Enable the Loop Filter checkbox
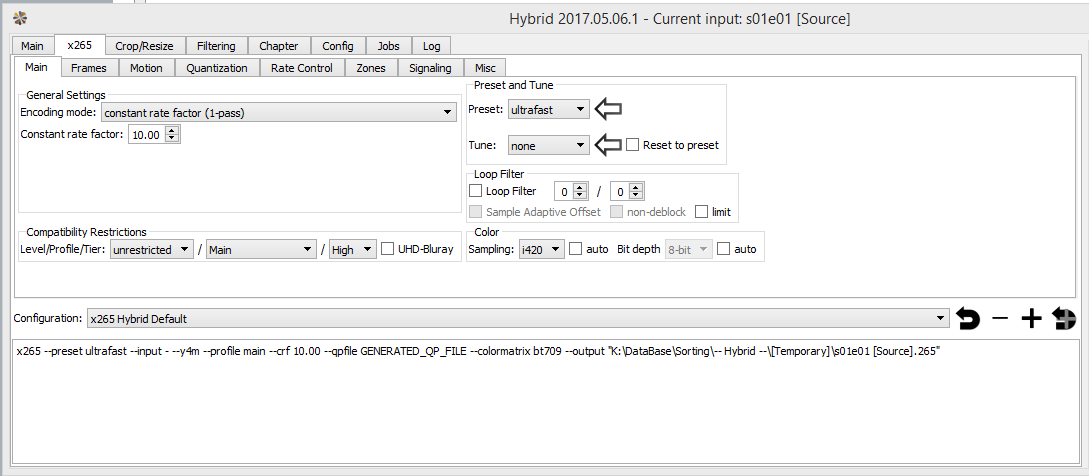1089x476 pixels. [x=476, y=190]
